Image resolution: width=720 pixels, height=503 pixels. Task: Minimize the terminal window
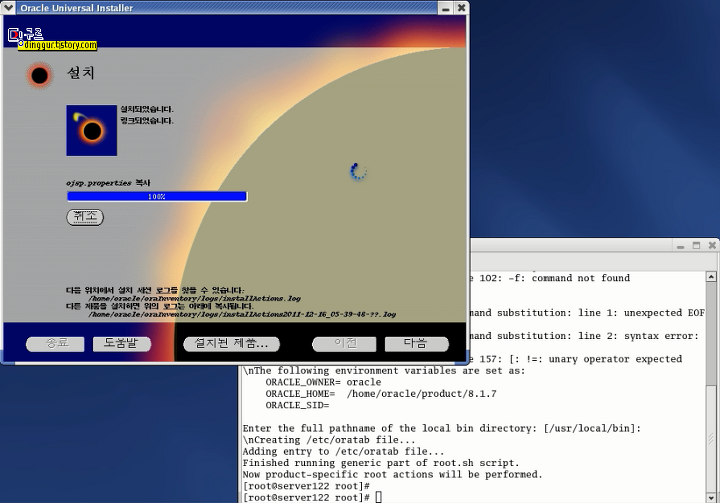681,246
